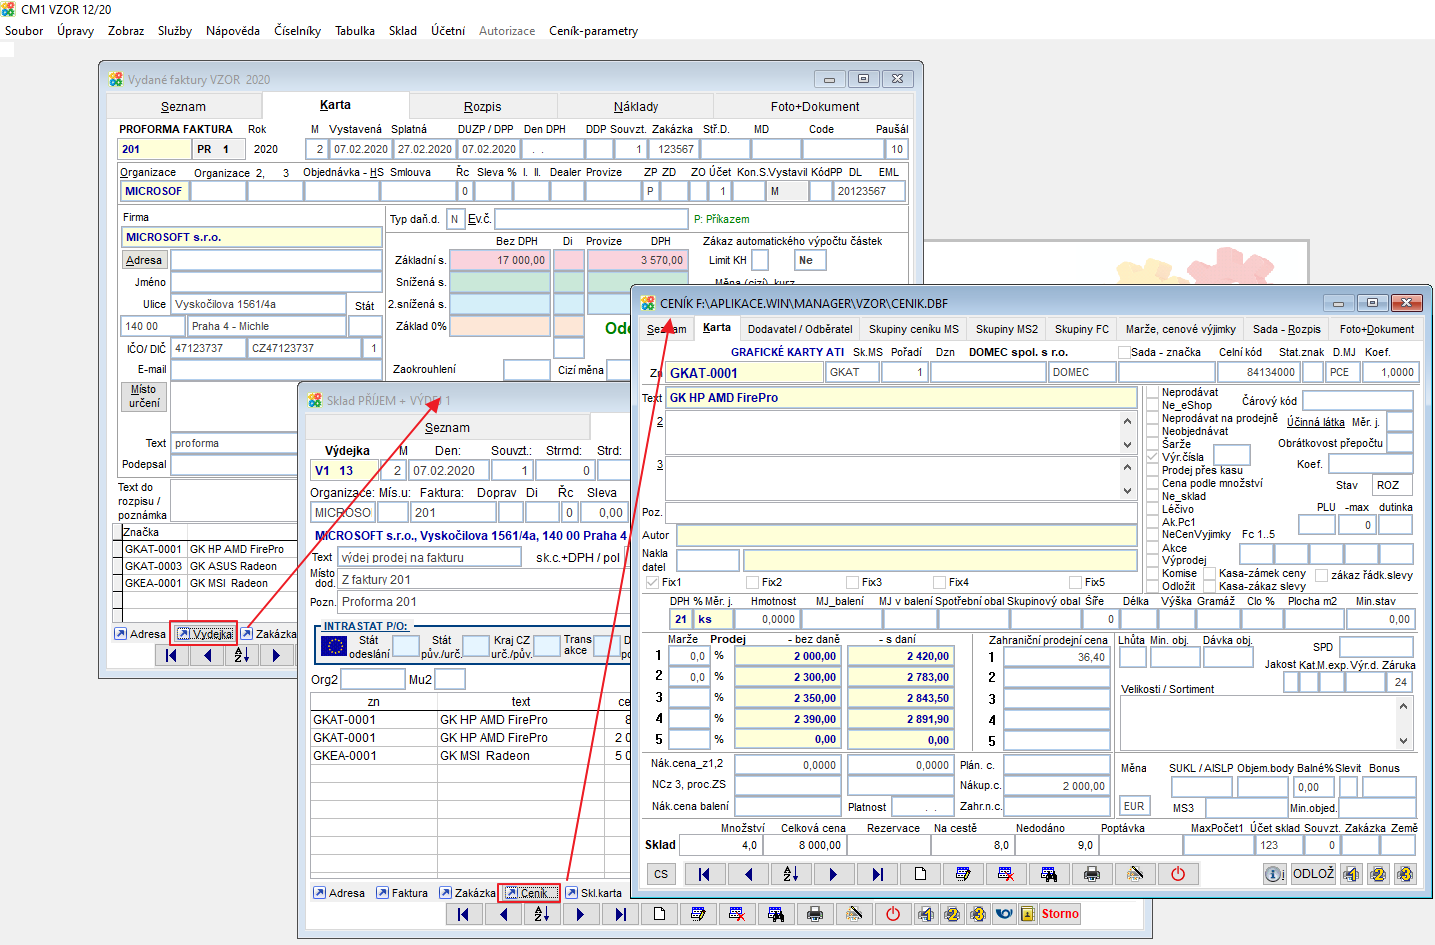Open Rozpis tab in Vydané faktury
The width and height of the screenshot is (1435, 945).
[x=483, y=107]
